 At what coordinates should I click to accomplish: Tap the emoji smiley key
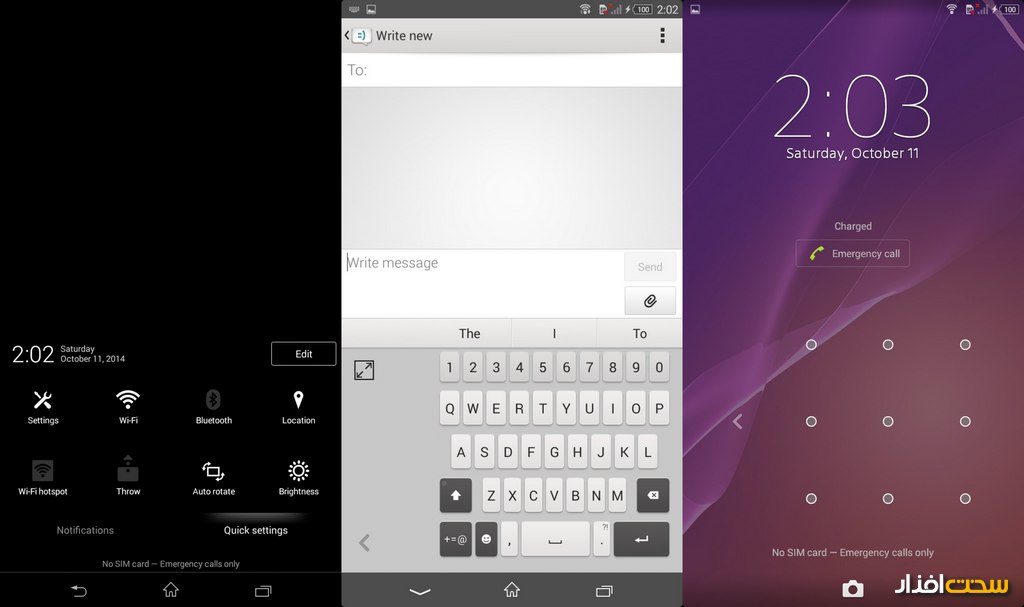[x=486, y=539]
